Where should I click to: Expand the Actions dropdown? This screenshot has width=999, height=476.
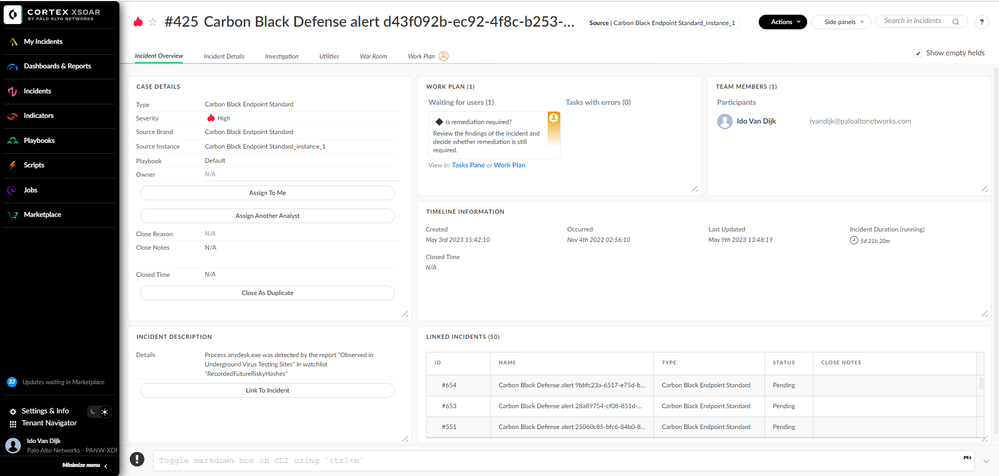[782, 21]
